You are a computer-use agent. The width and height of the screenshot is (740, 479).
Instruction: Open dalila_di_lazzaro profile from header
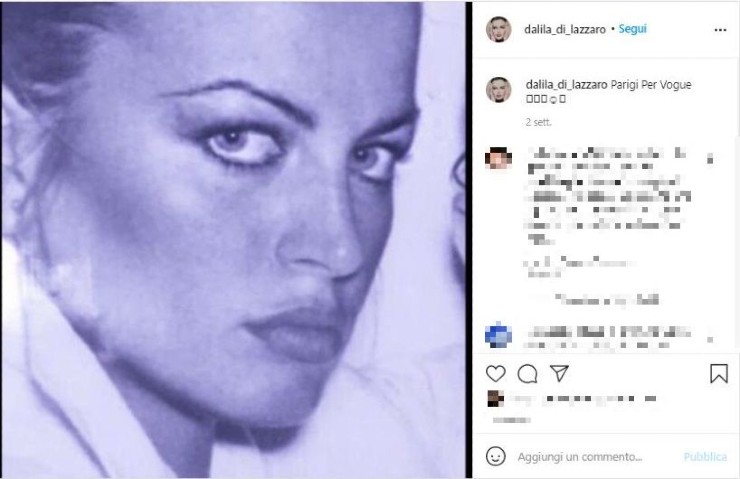tap(565, 29)
